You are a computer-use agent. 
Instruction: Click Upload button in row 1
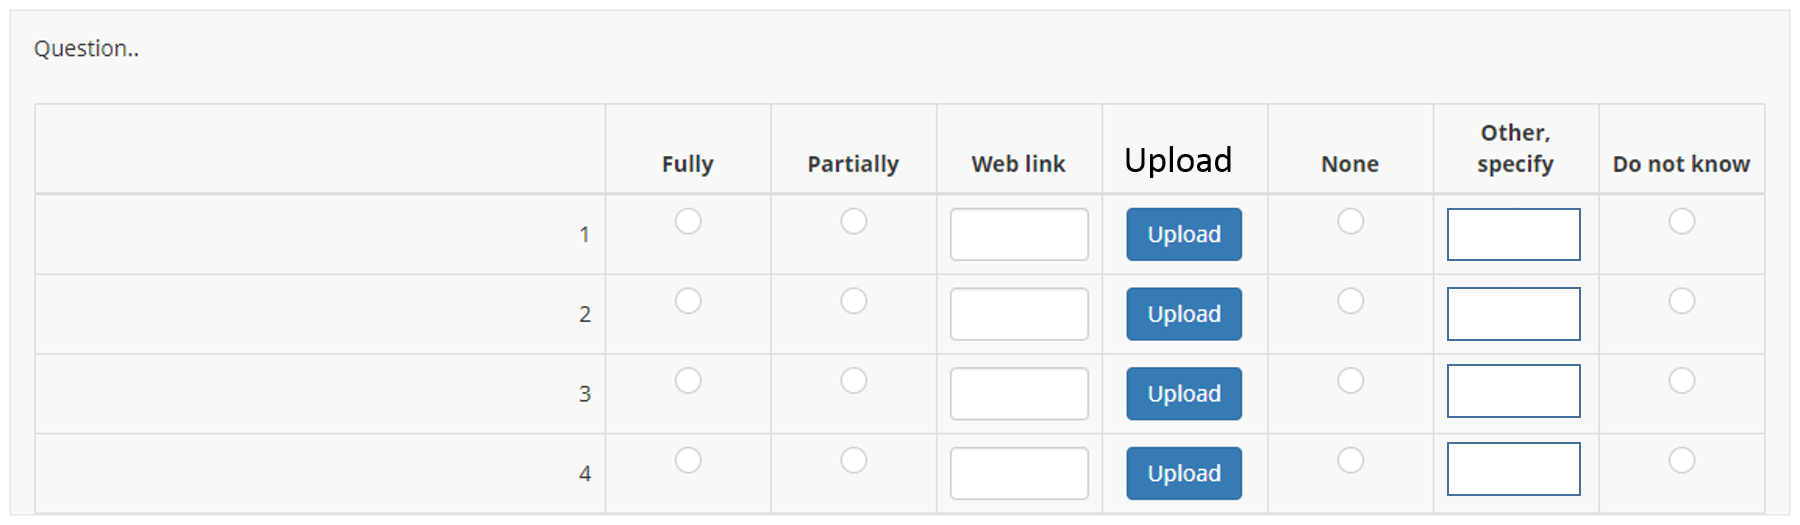(x=1183, y=234)
